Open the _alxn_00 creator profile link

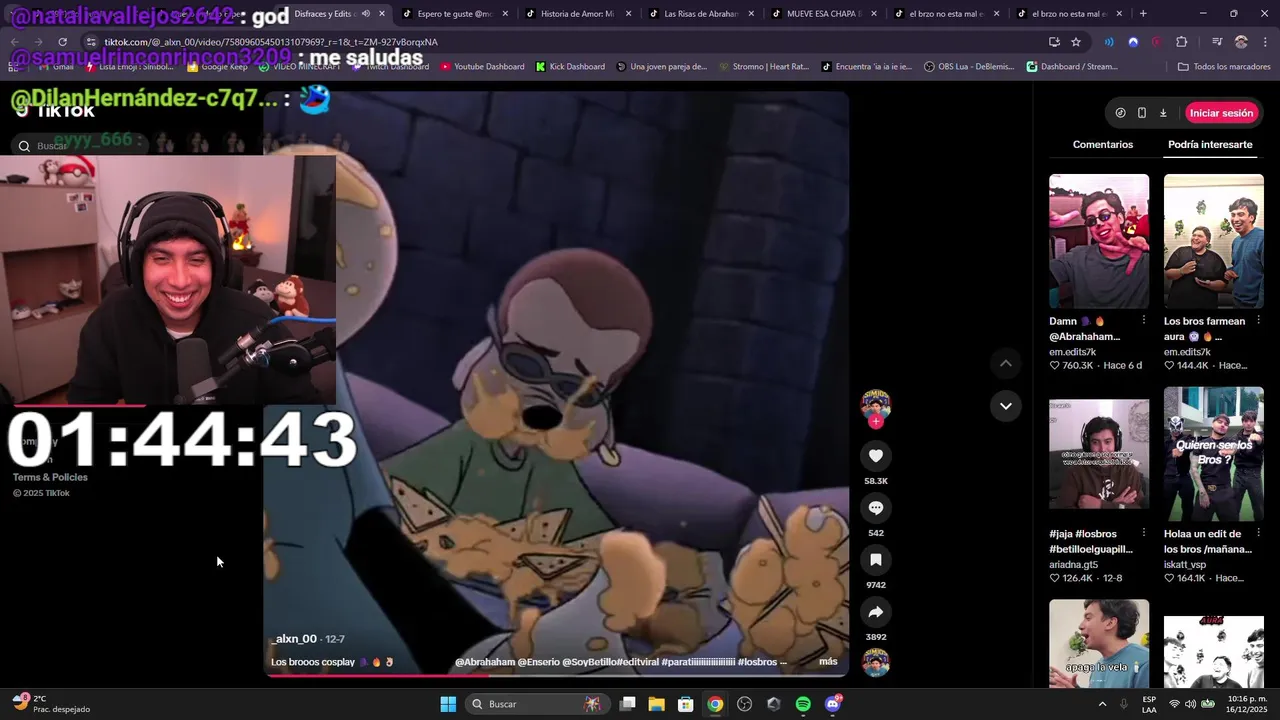click(294, 639)
